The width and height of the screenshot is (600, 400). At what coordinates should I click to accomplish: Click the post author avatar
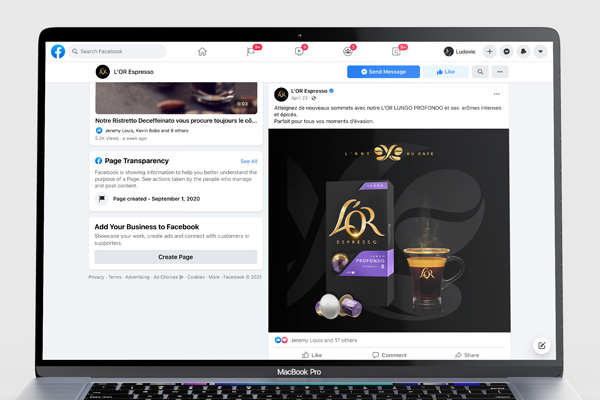(x=281, y=94)
